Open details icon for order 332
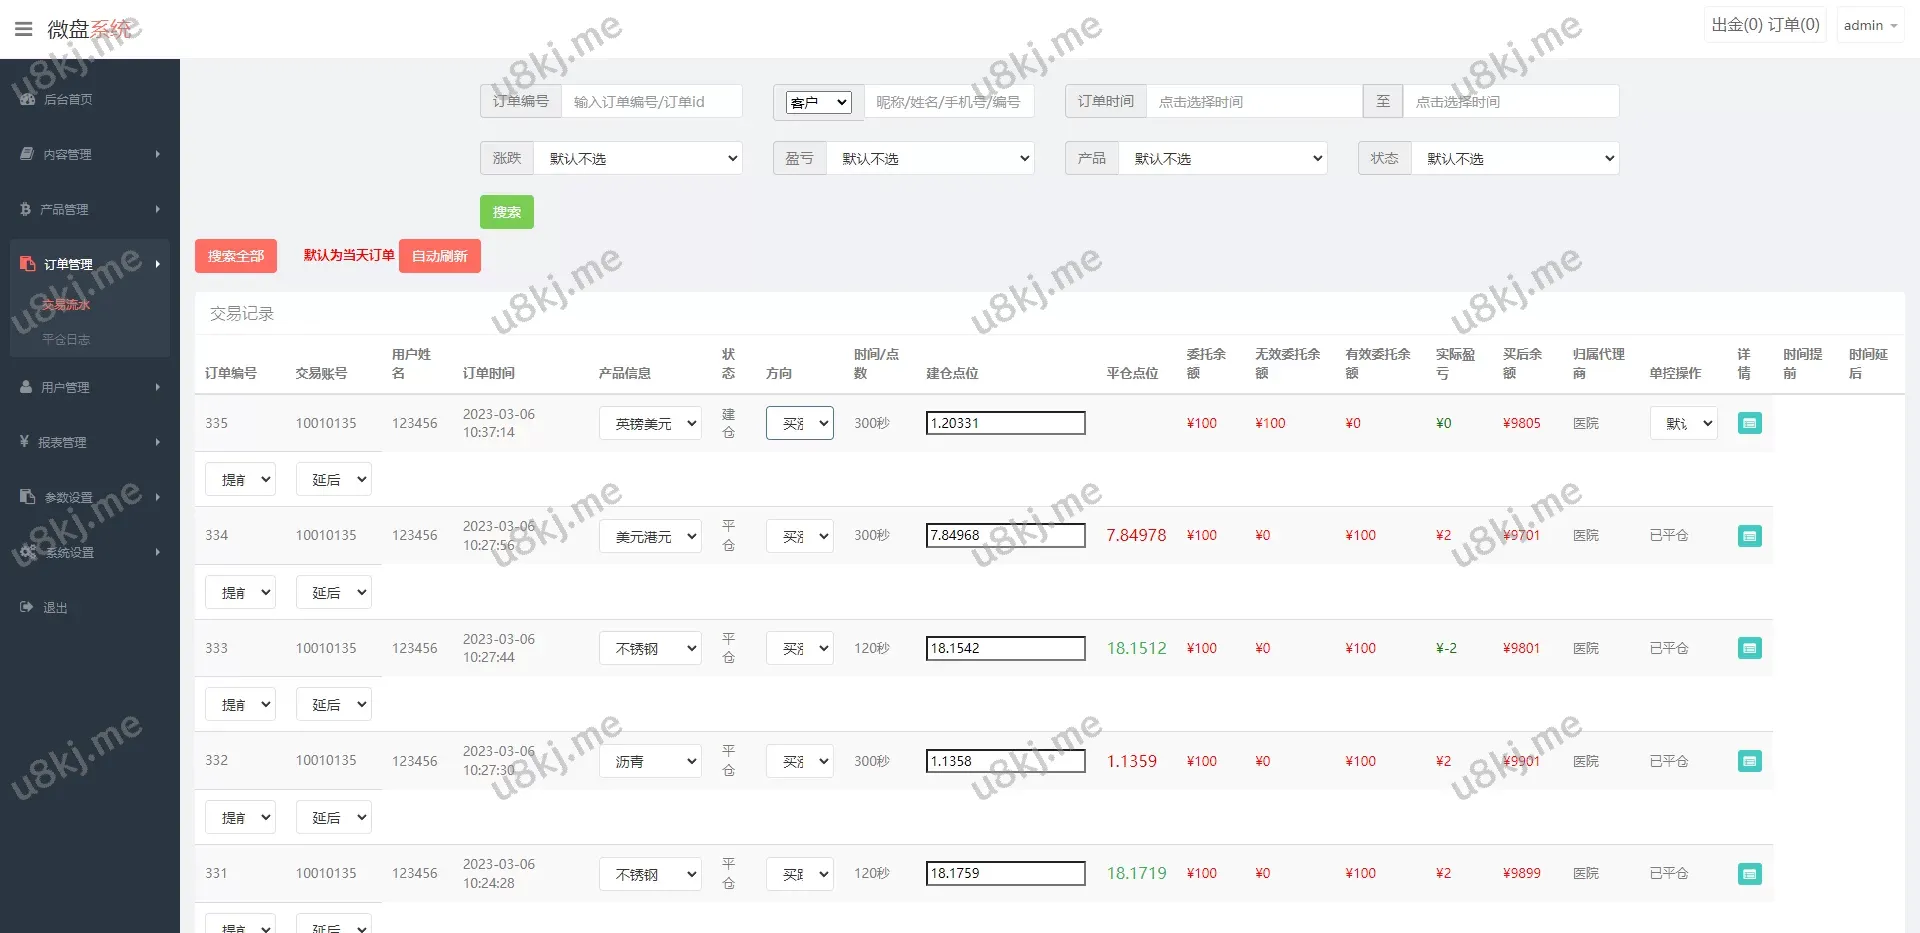 (1749, 761)
